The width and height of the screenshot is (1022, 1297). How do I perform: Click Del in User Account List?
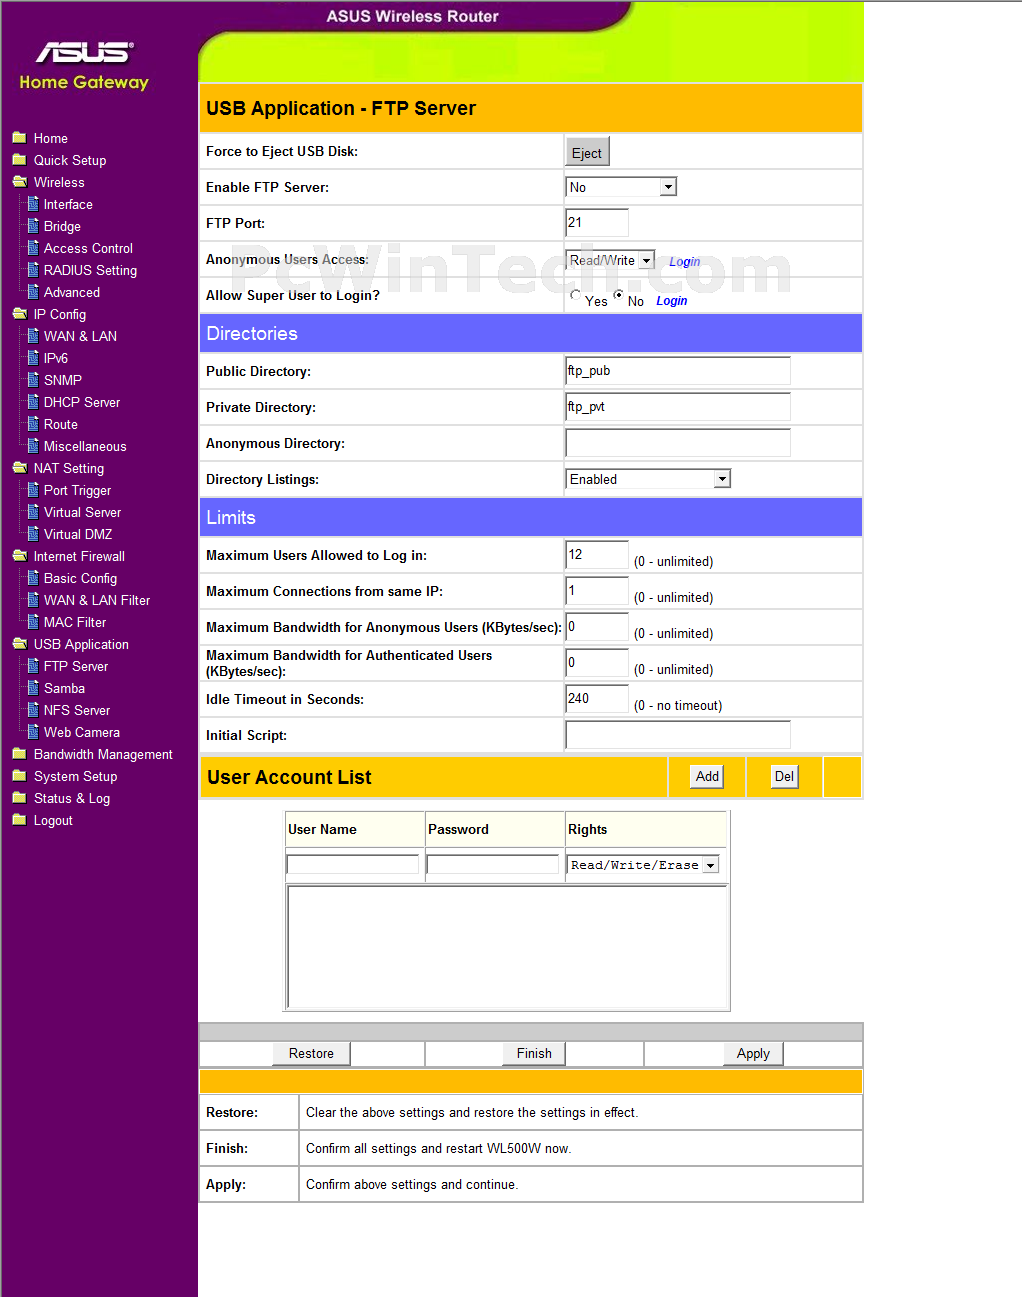(x=785, y=776)
